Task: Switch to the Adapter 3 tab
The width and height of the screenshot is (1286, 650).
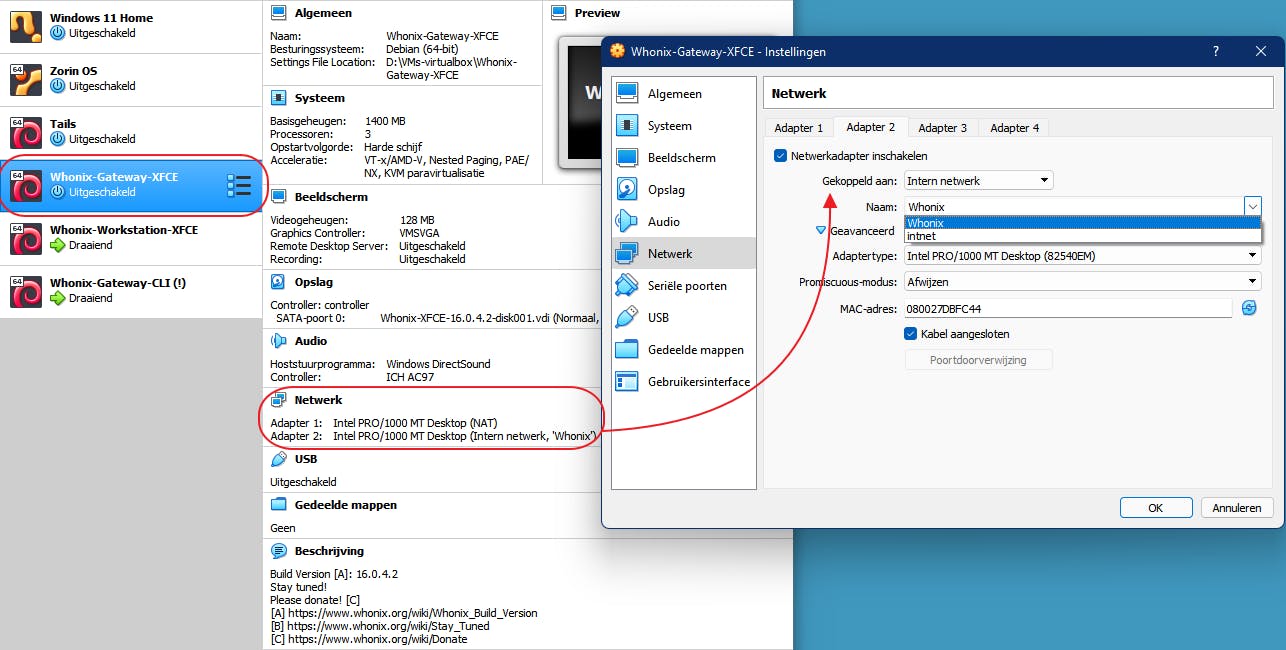Action: click(x=943, y=128)
